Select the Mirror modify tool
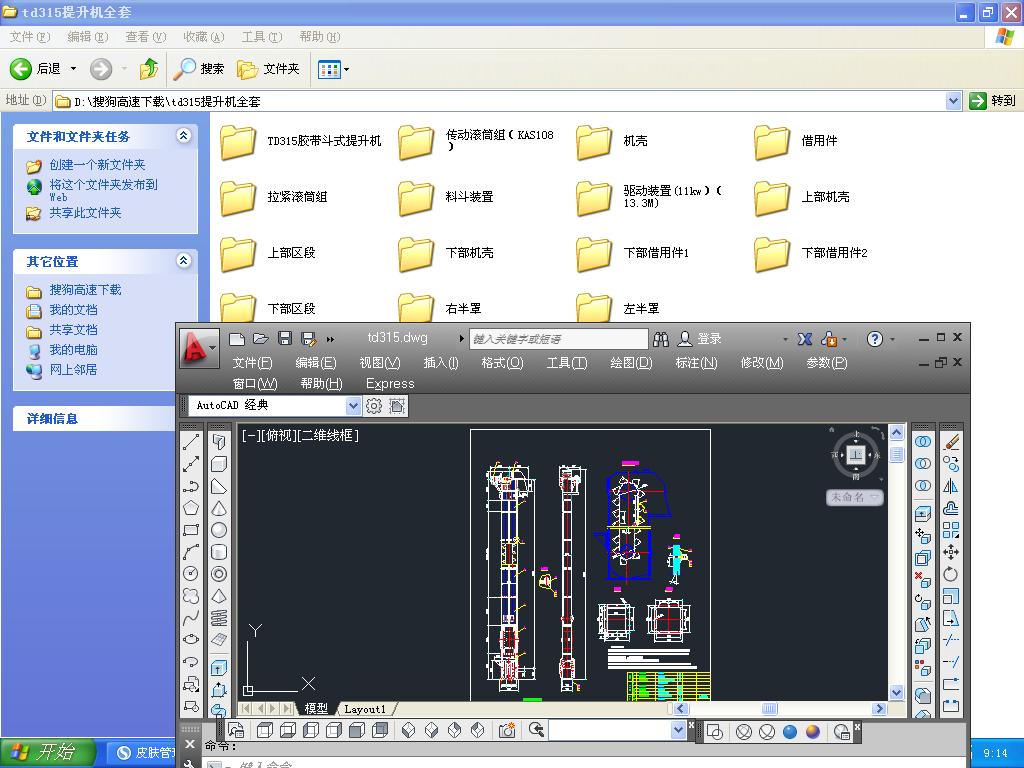 point(951,486)
